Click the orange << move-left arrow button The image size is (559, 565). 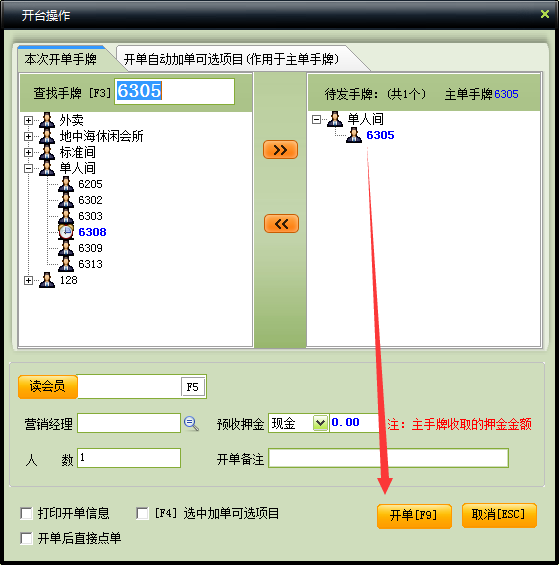click(281, 224)
